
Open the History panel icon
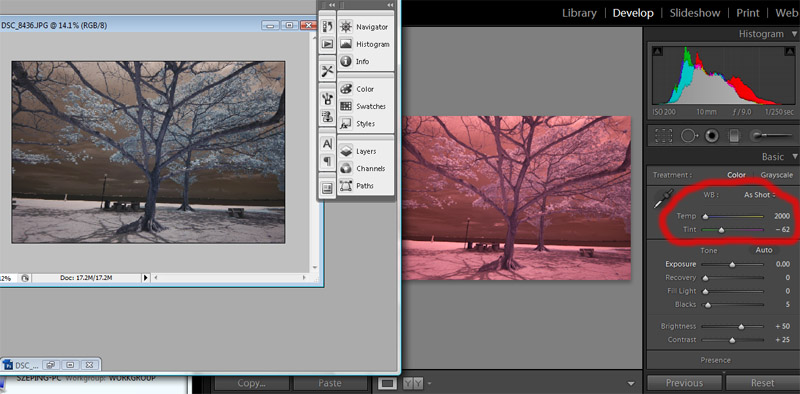[327, 27]
